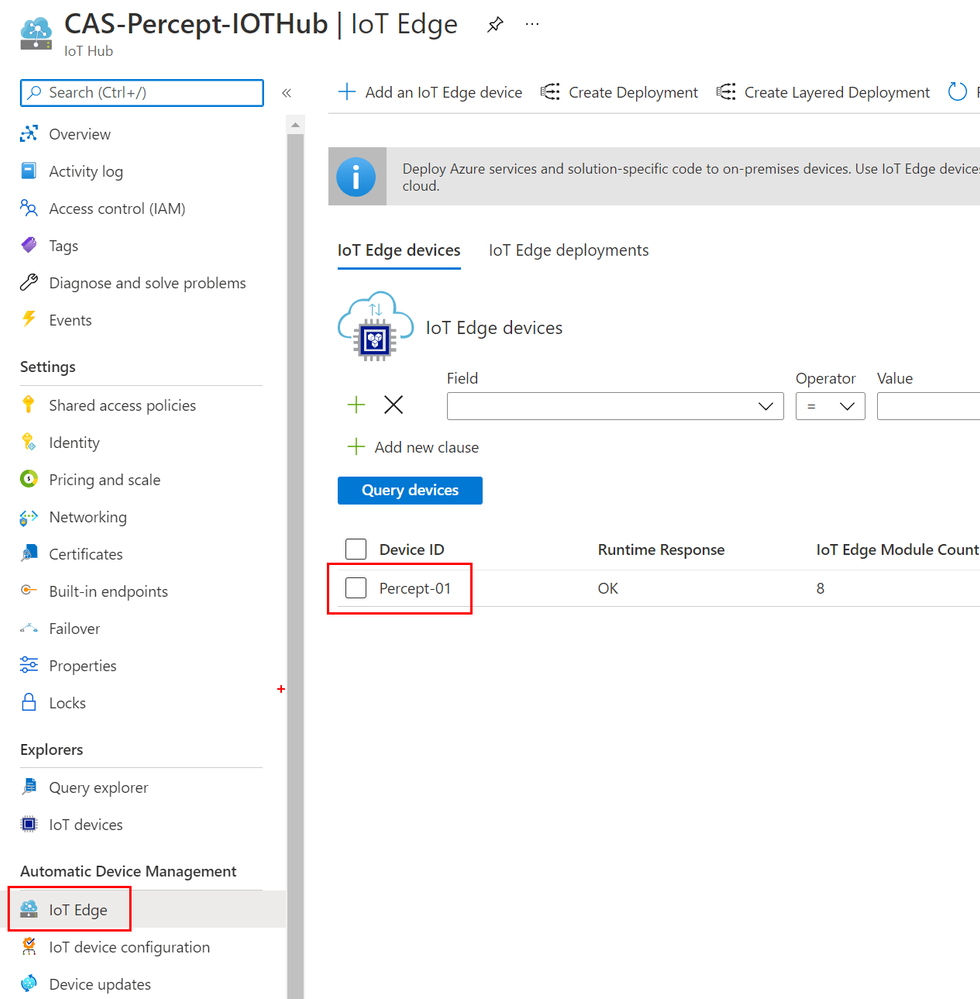The width and height of the screenshot is (980, 999).
Task: Click Add an IoT Edge device
Action: (x=430, y=92)
